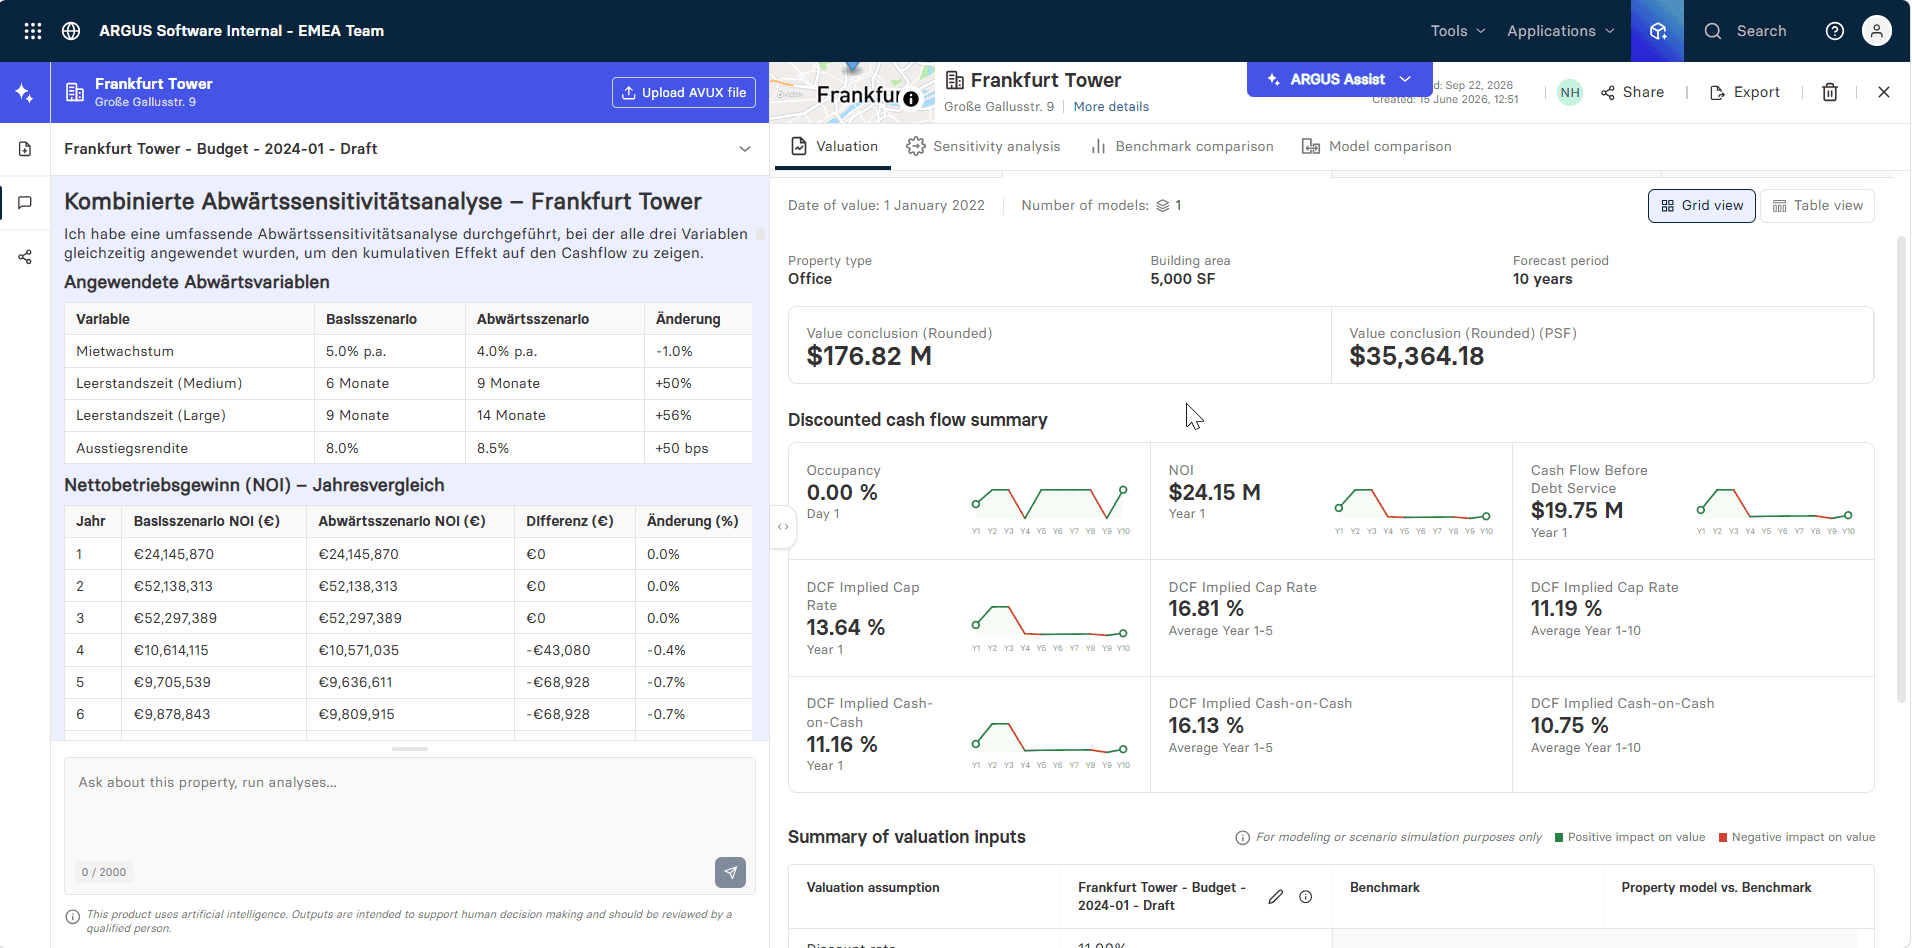Open the chat icon in left sidebar
Image resolution: width=1912 pixels, height=948 pixels.
click(x=25, y=203)
